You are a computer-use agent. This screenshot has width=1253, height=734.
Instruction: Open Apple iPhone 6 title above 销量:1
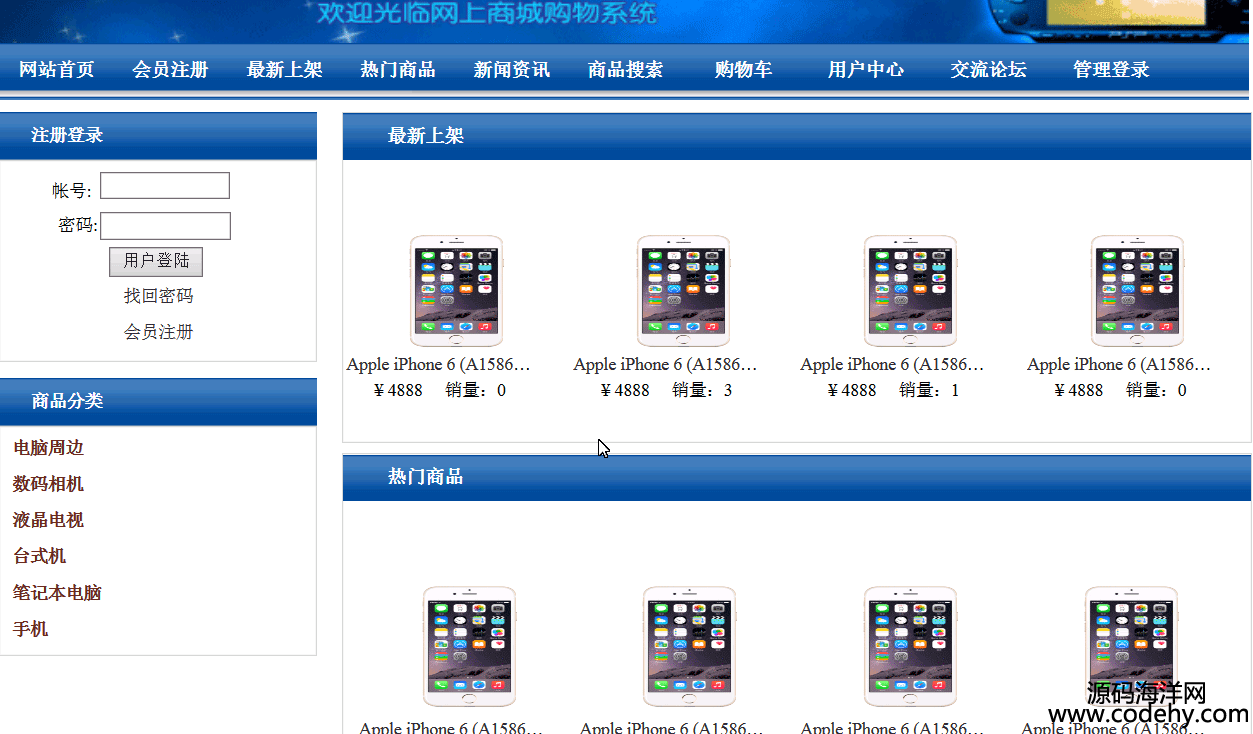893,364
